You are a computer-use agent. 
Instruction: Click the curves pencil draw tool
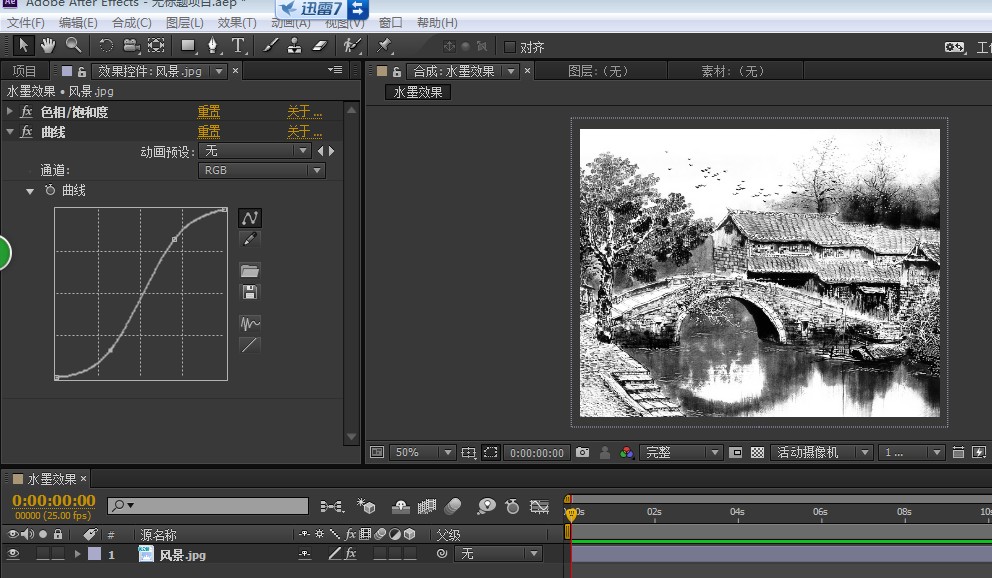[x=250, y=239]
